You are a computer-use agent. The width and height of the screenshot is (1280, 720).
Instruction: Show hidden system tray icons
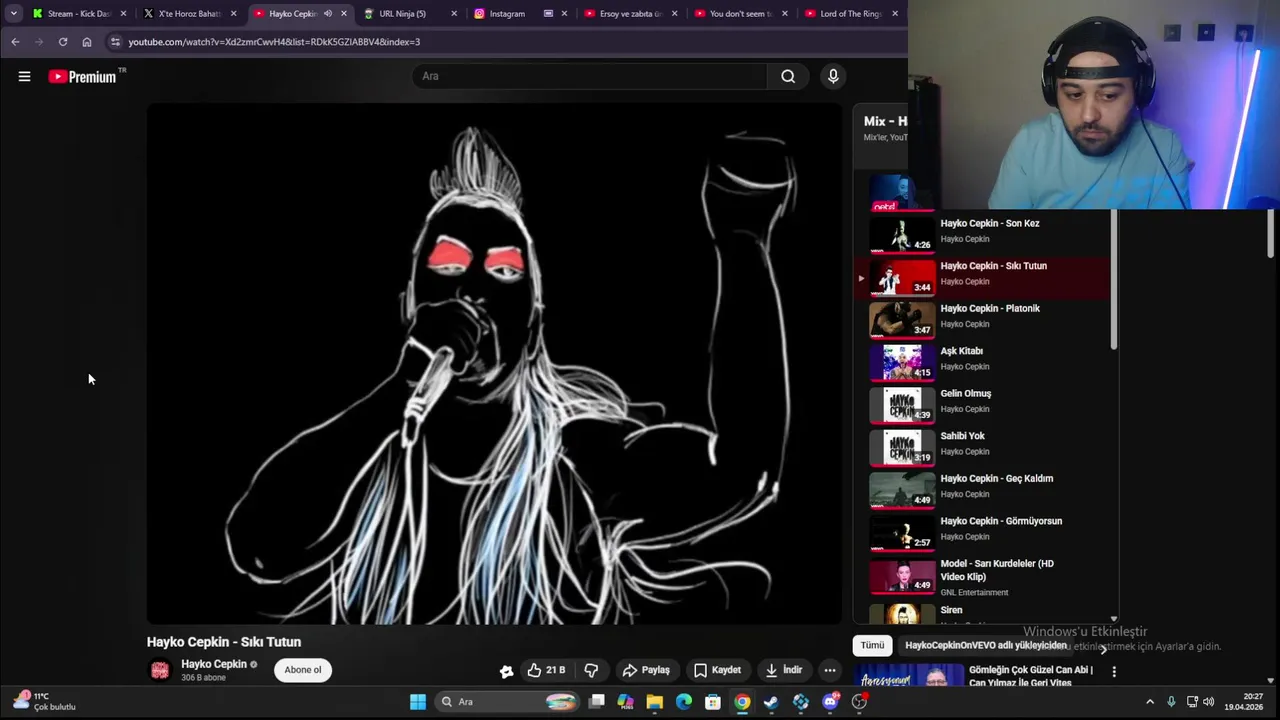1150,702
